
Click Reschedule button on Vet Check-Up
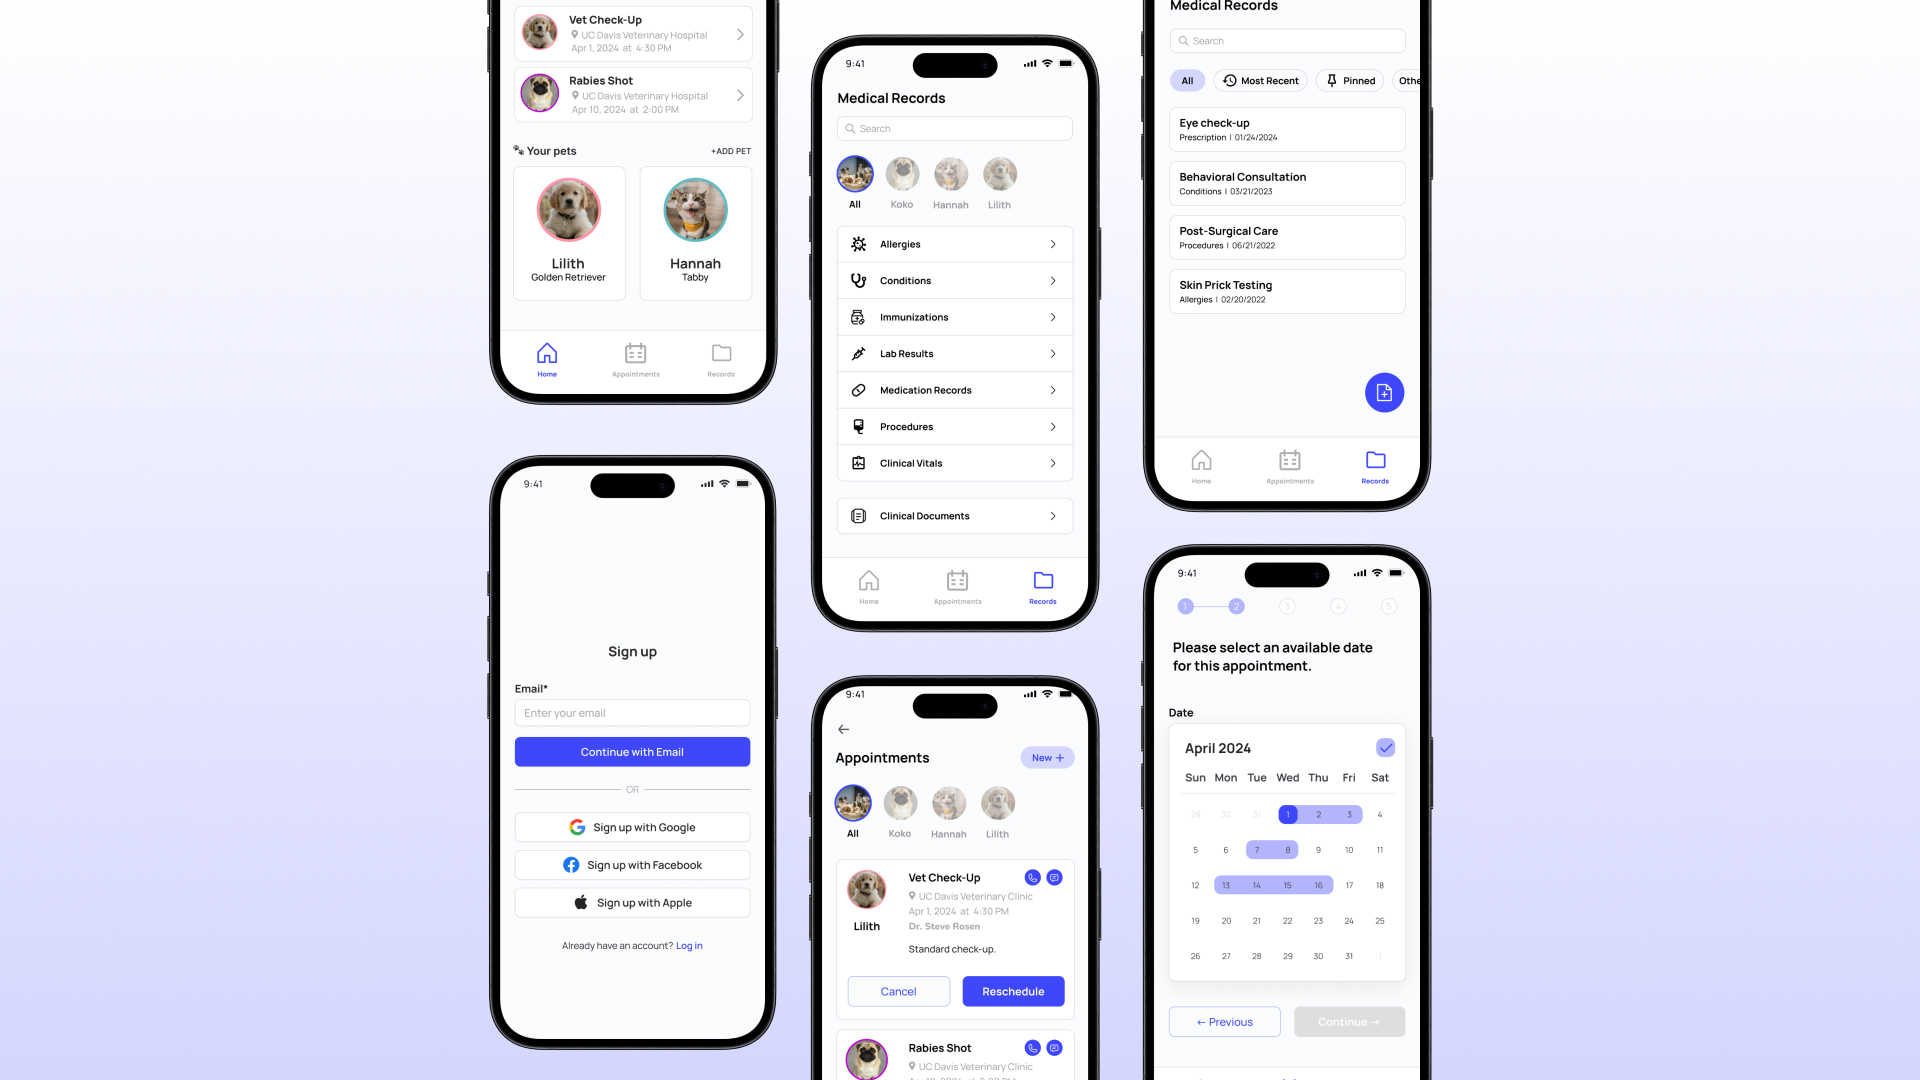coord(1013,990)
